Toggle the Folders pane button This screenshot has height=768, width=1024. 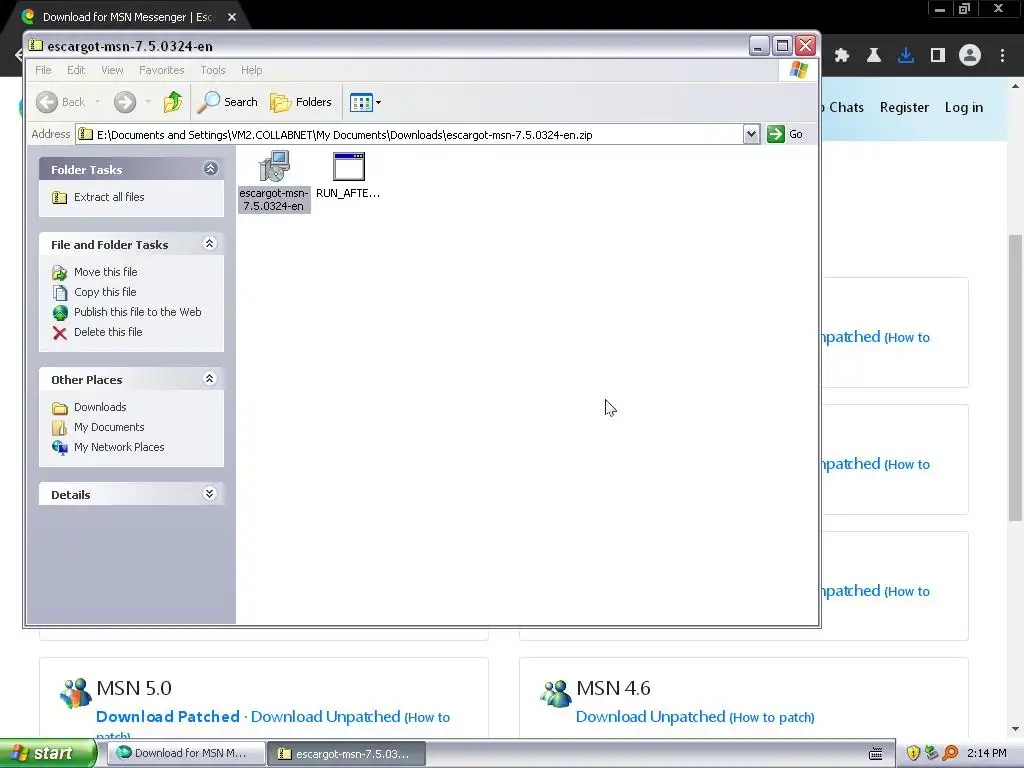301,102
